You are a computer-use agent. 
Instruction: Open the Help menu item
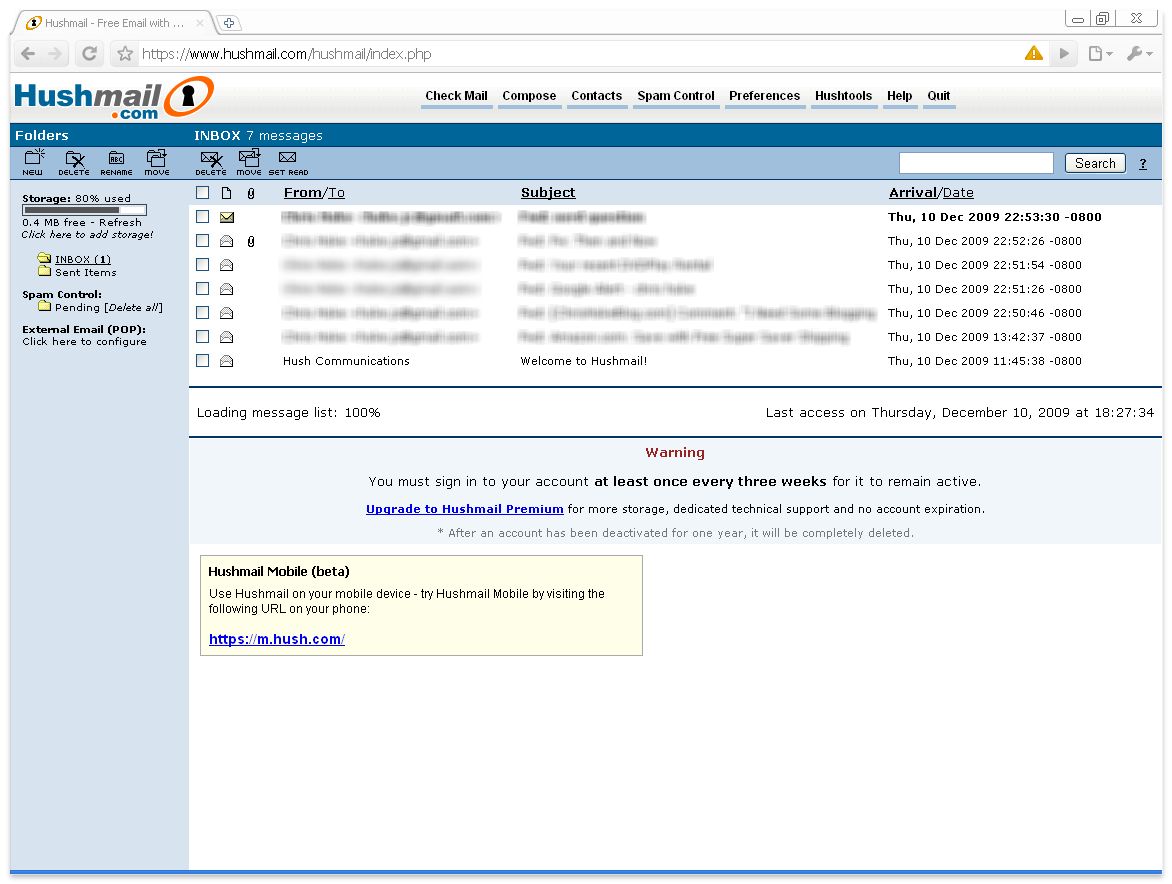tap(899, 96)
